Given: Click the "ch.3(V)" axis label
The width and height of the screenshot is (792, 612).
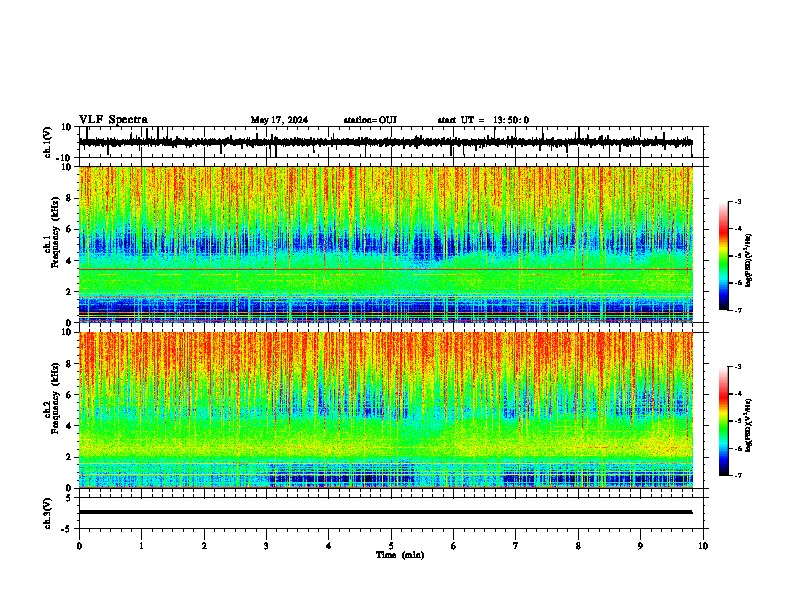Looking at the screenshot, I should (48, 513).
